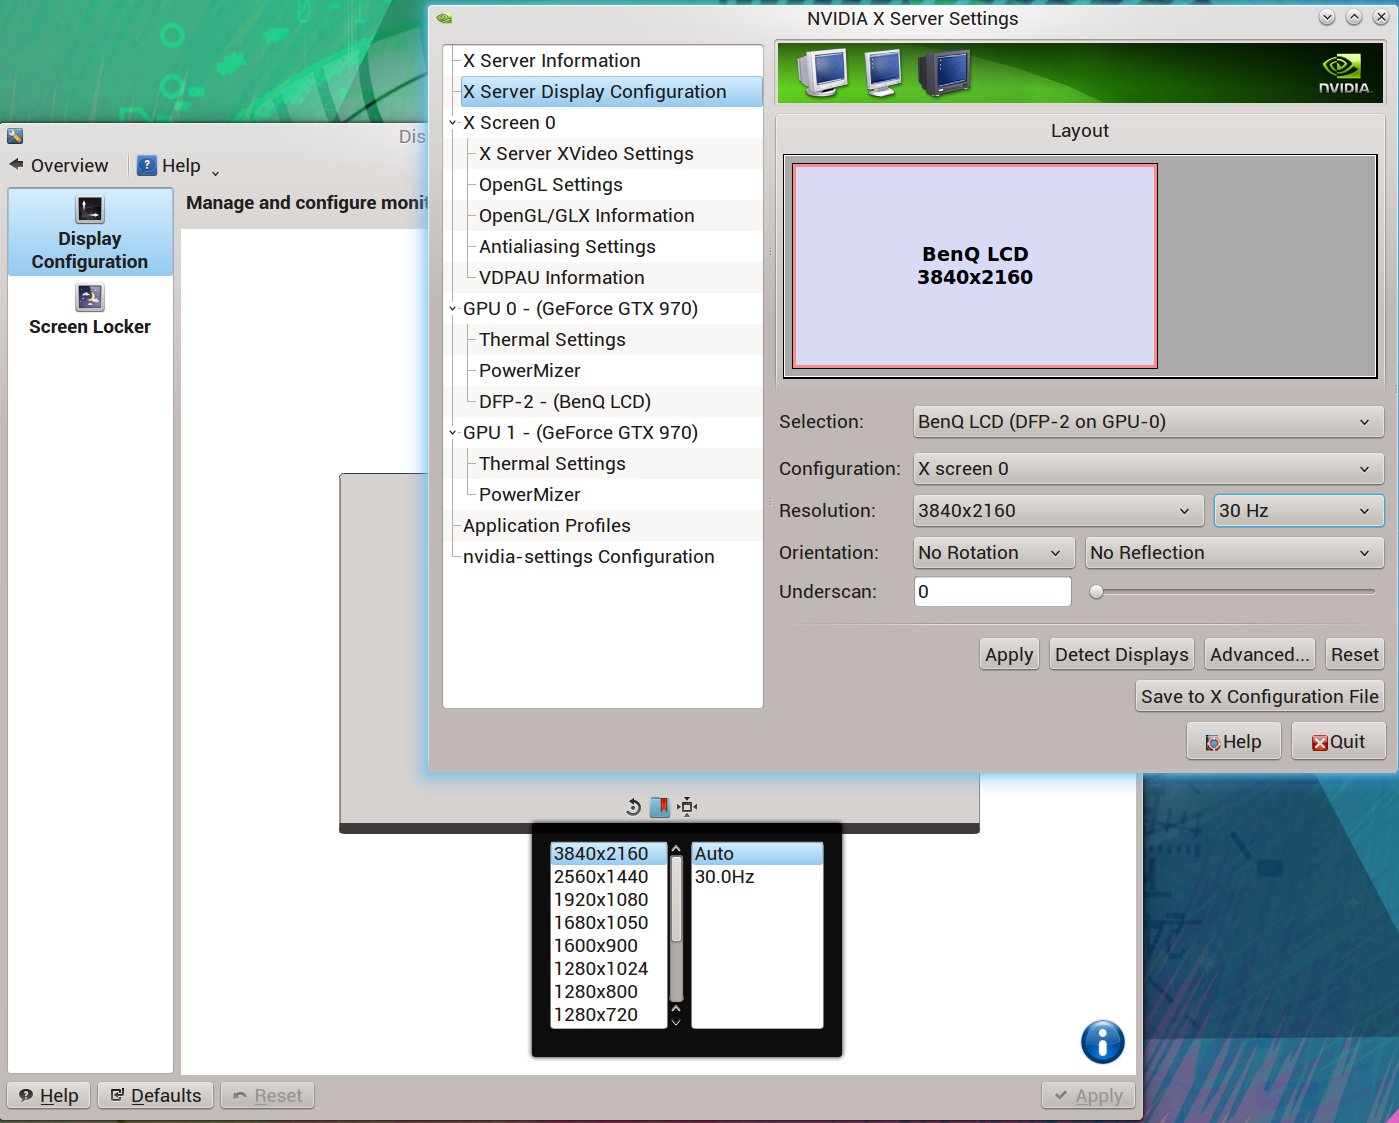Select 1920x1080 in resolution list
The width and height of the screenshot is (1399, 1123).
click(608, 900)
